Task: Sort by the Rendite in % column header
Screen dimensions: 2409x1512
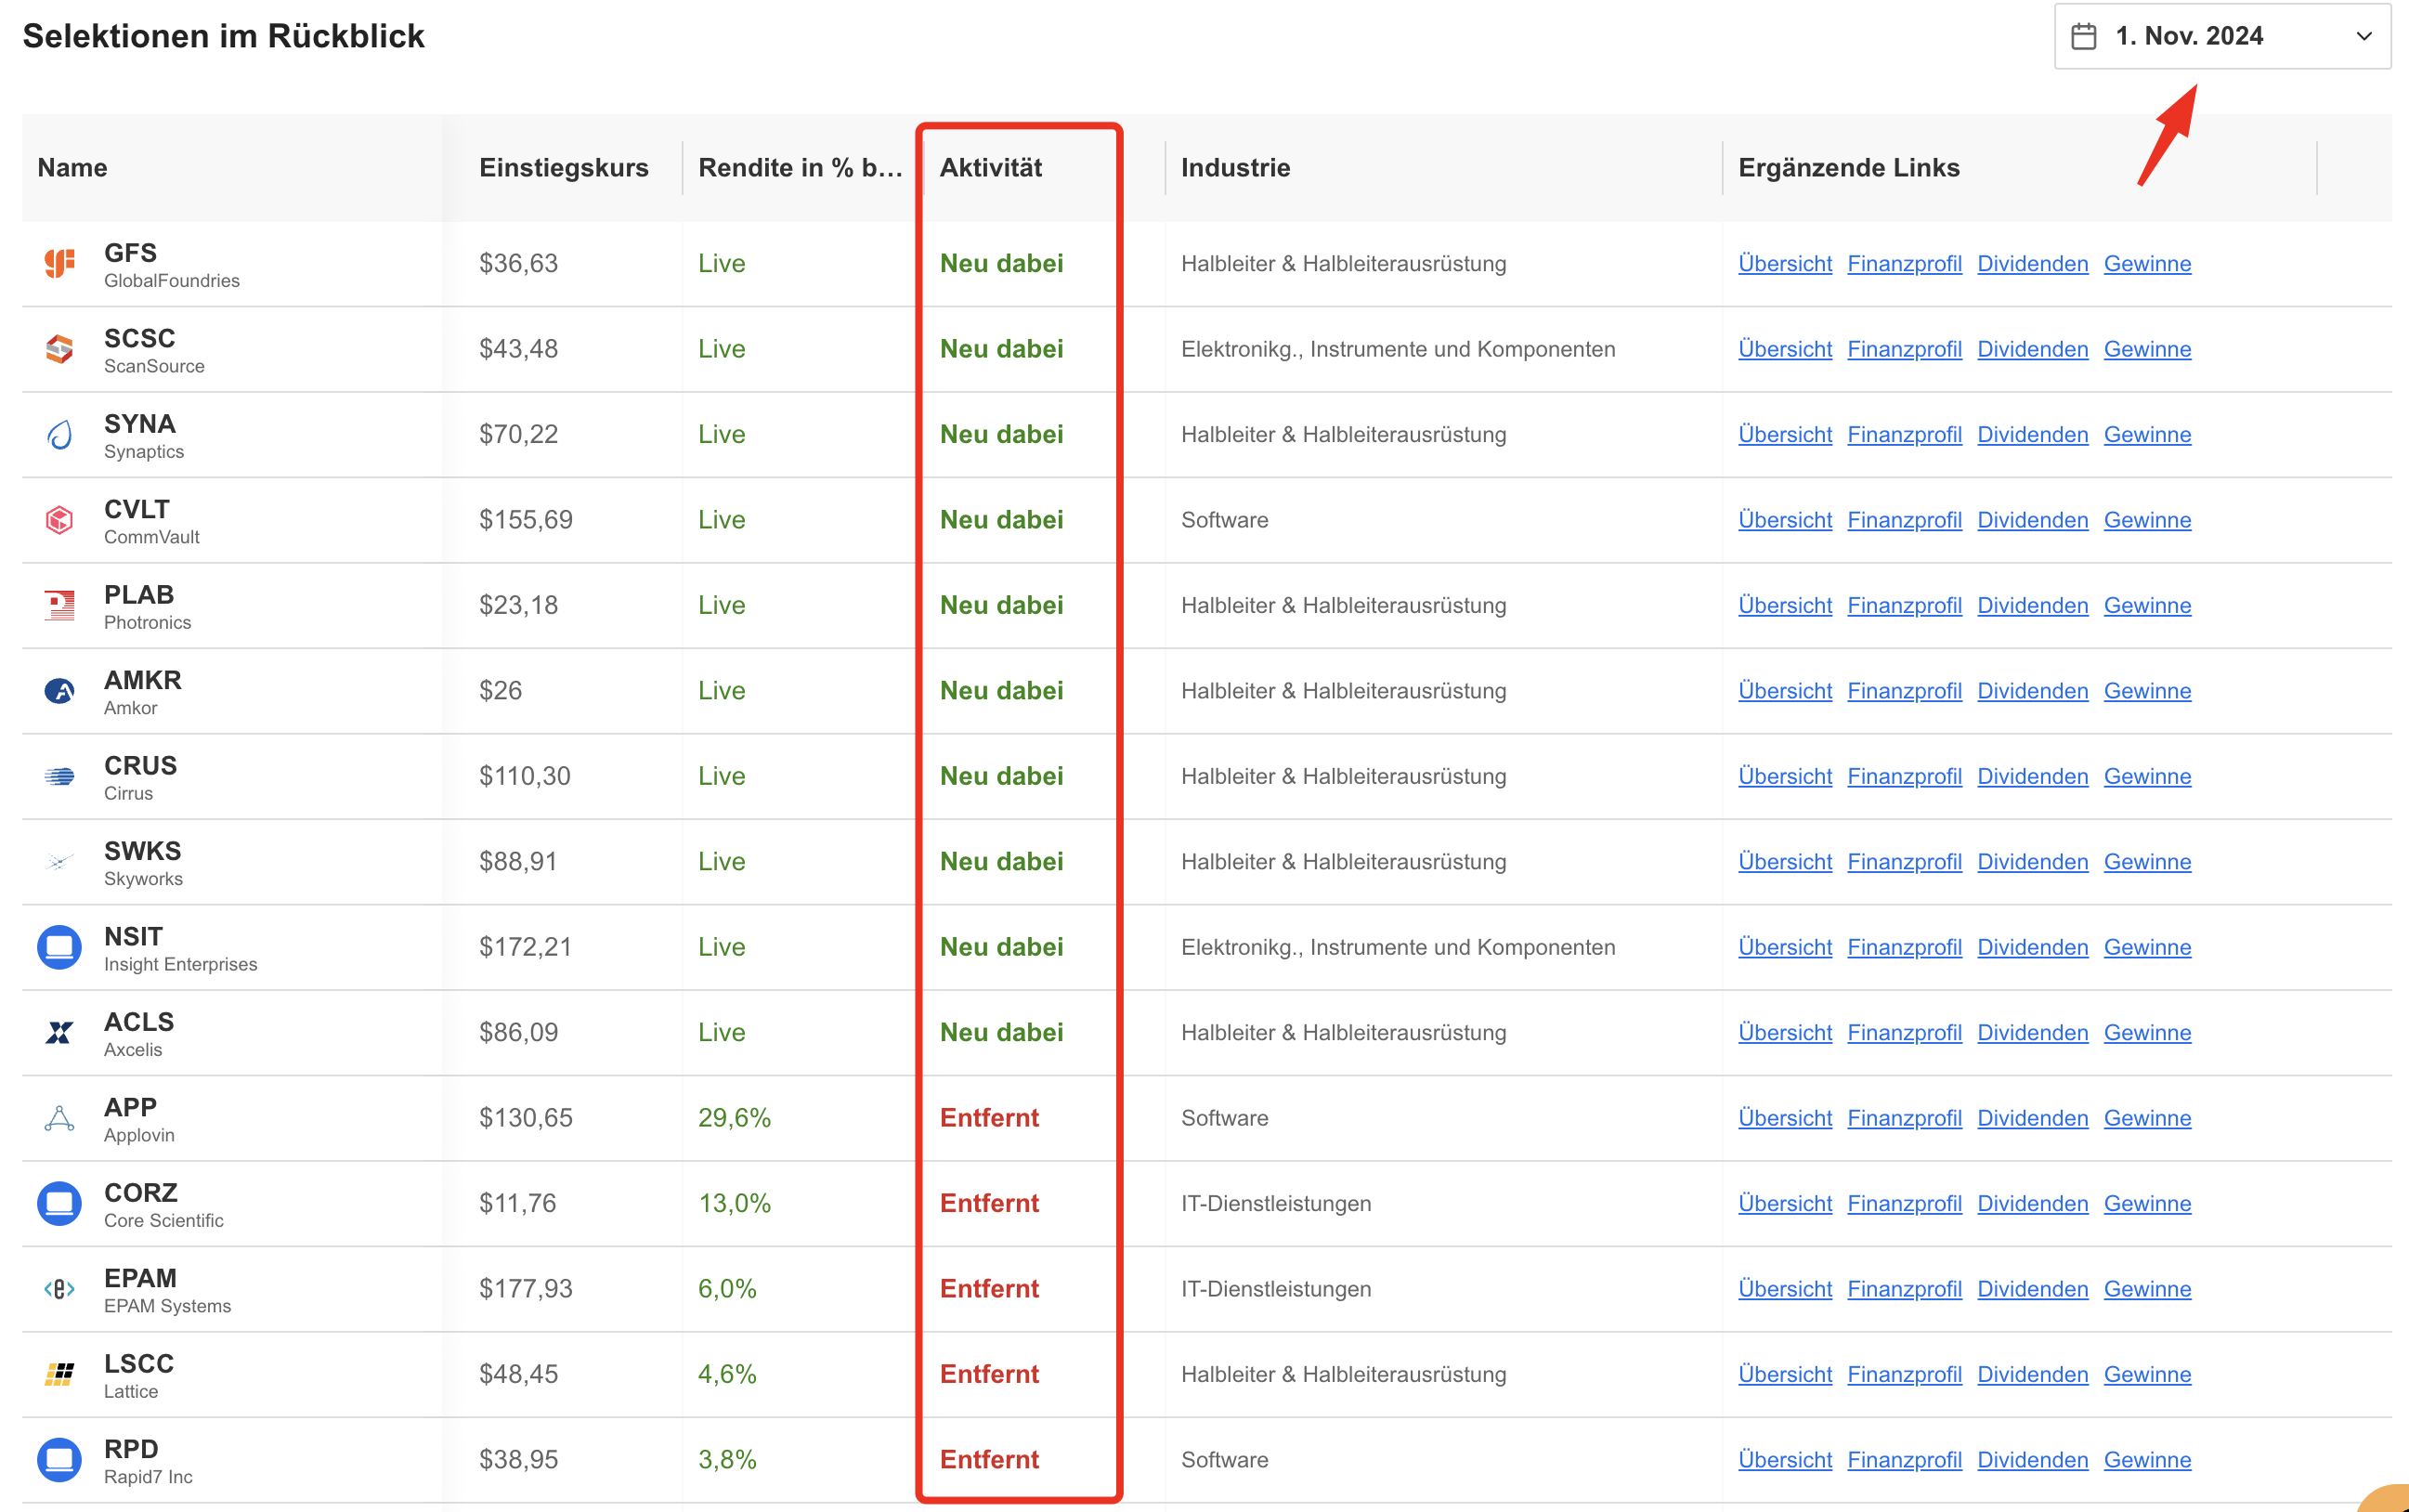Action: pyautogui.click(x=800, y=167)
